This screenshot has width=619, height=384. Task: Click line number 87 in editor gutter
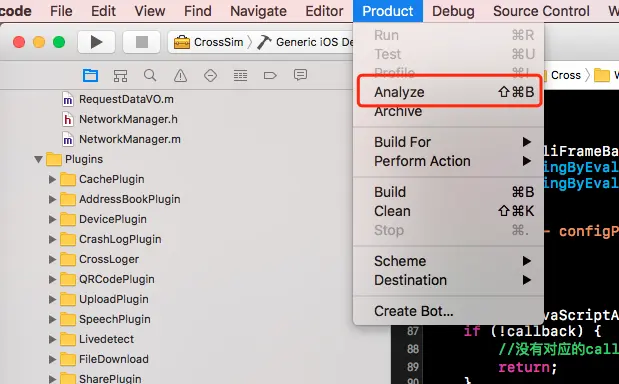point(413,331)
